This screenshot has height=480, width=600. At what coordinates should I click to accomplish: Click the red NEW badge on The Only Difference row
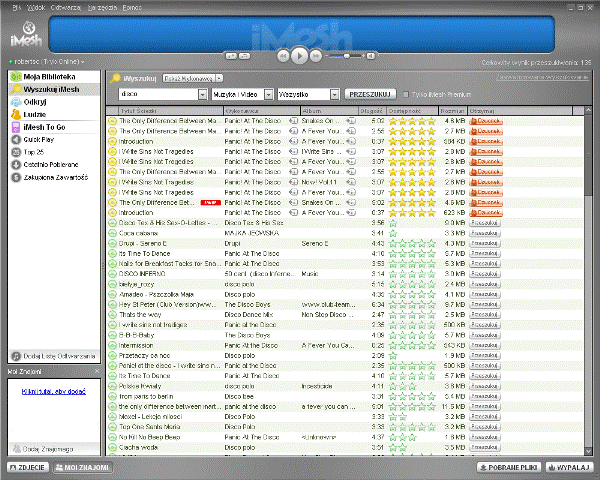pos(210,202)
